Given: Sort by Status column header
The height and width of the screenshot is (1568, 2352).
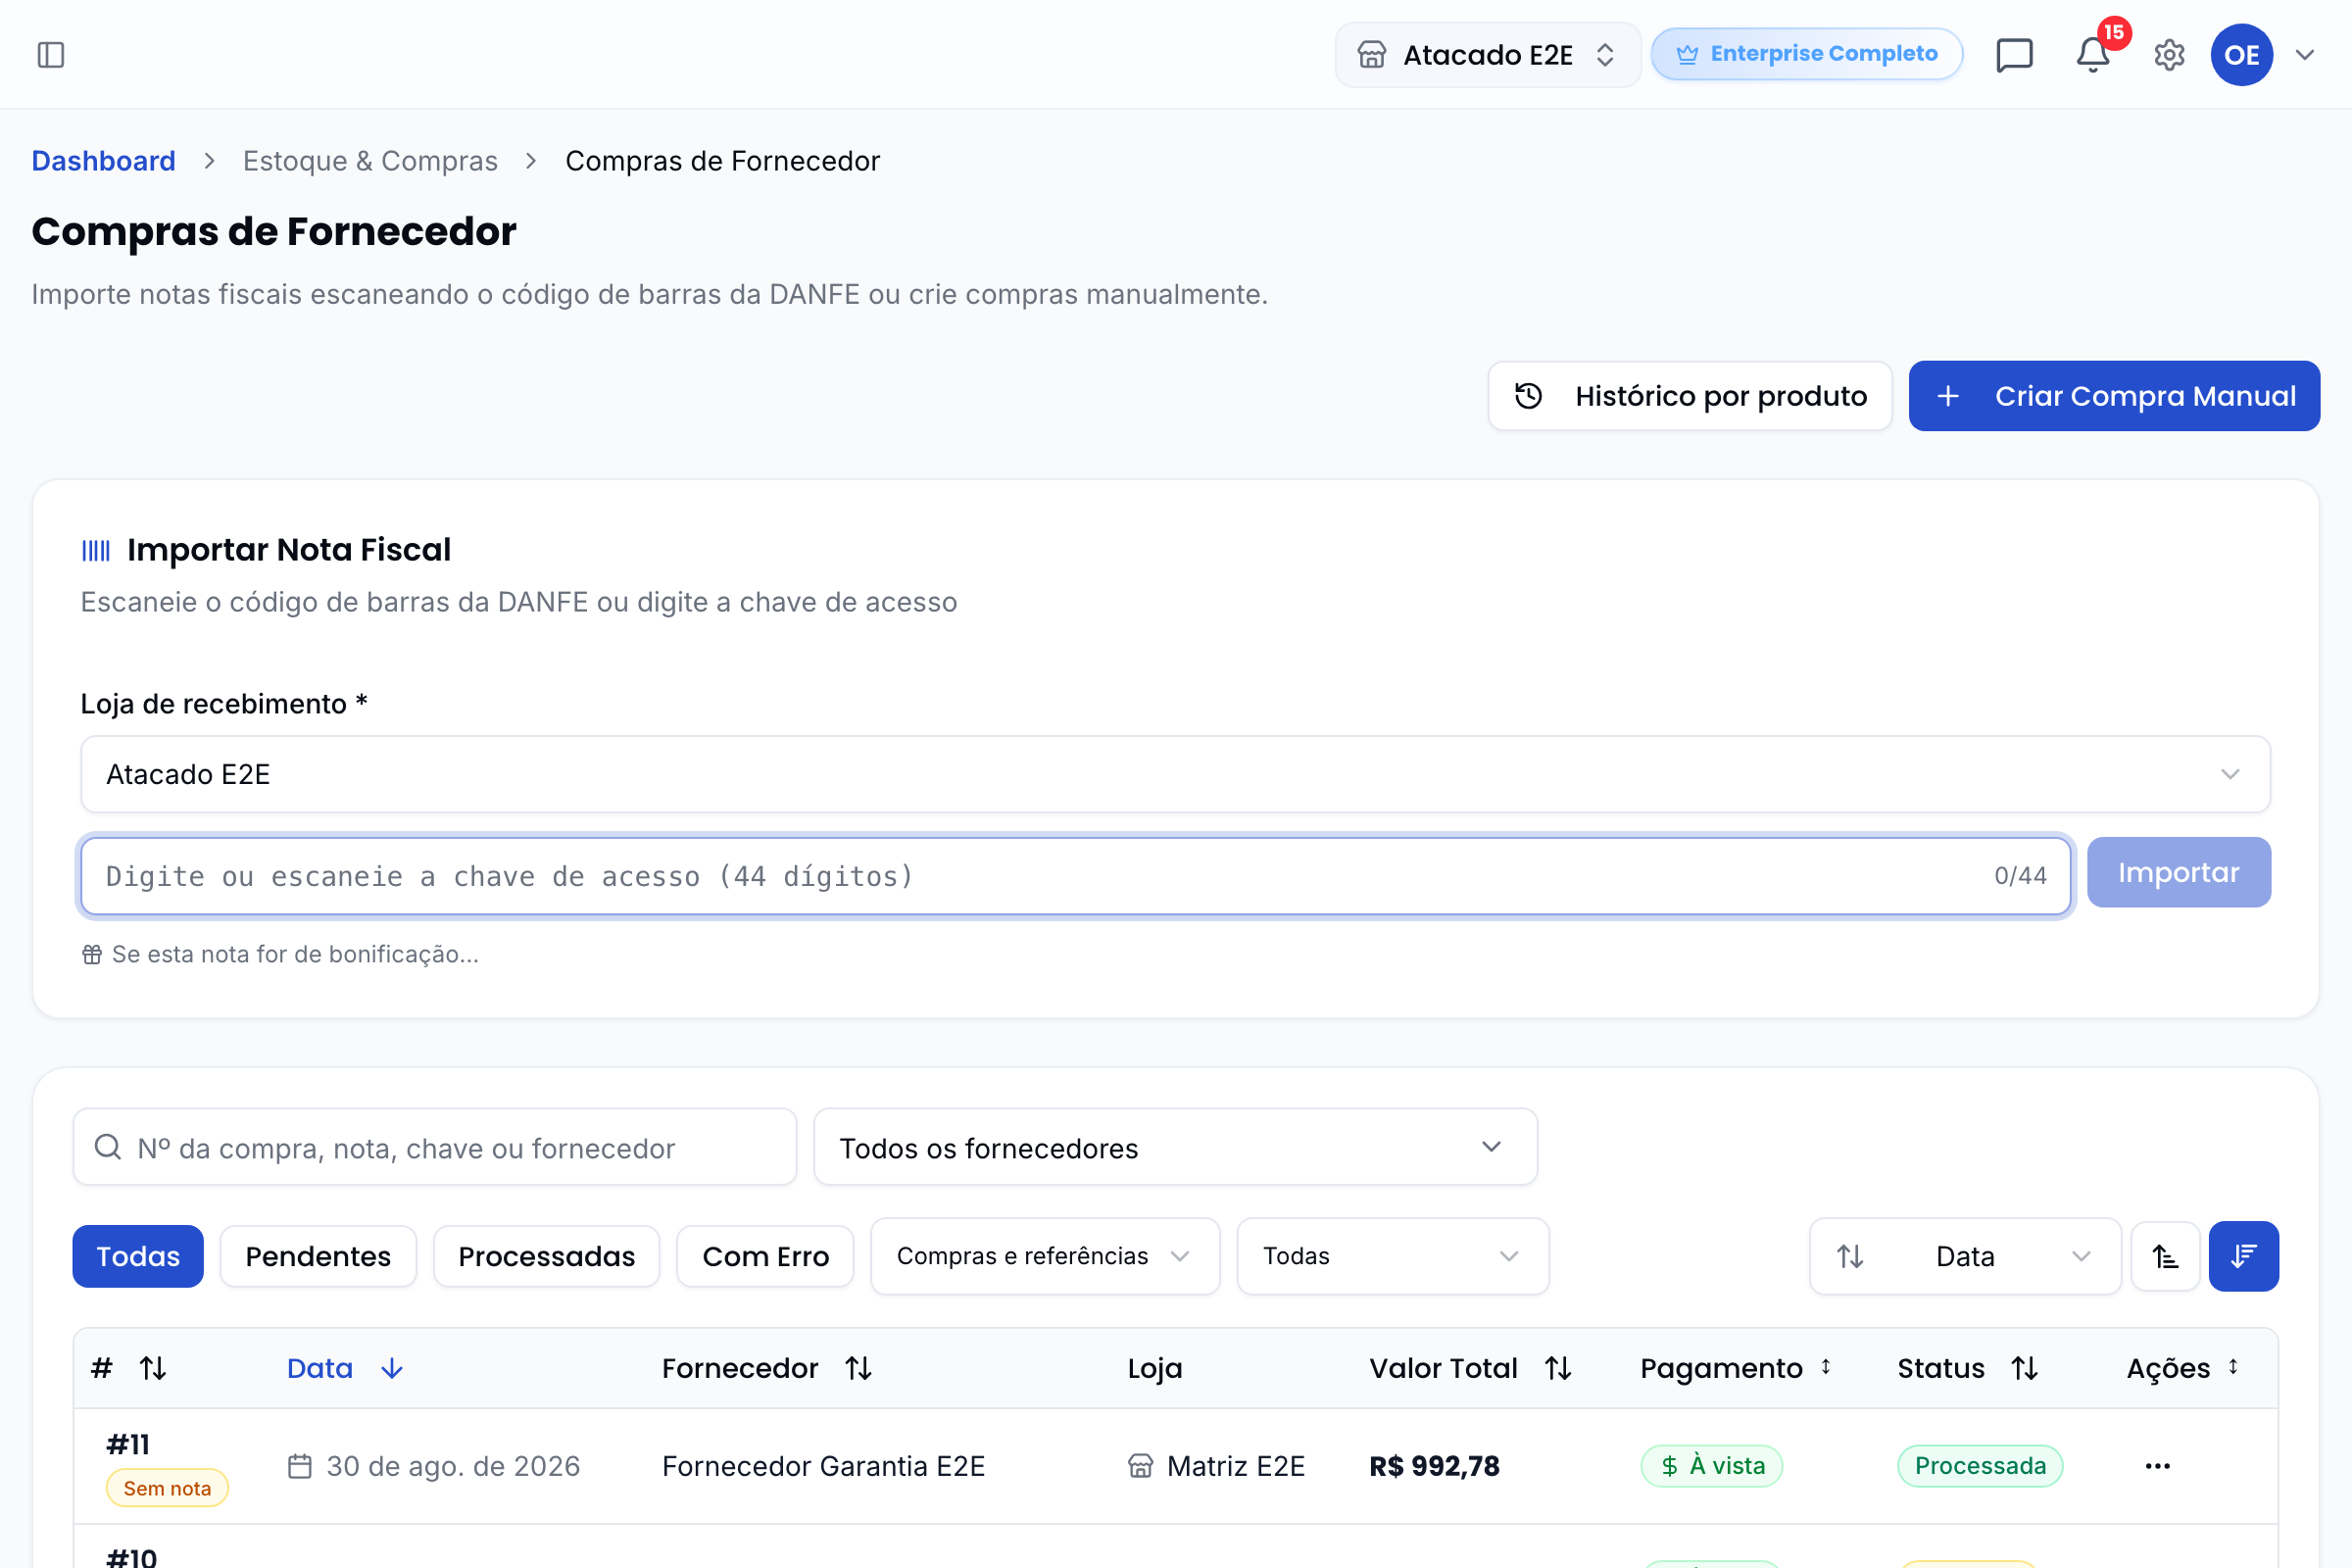Looking at the screenshot, I should pos(1968,1368).
